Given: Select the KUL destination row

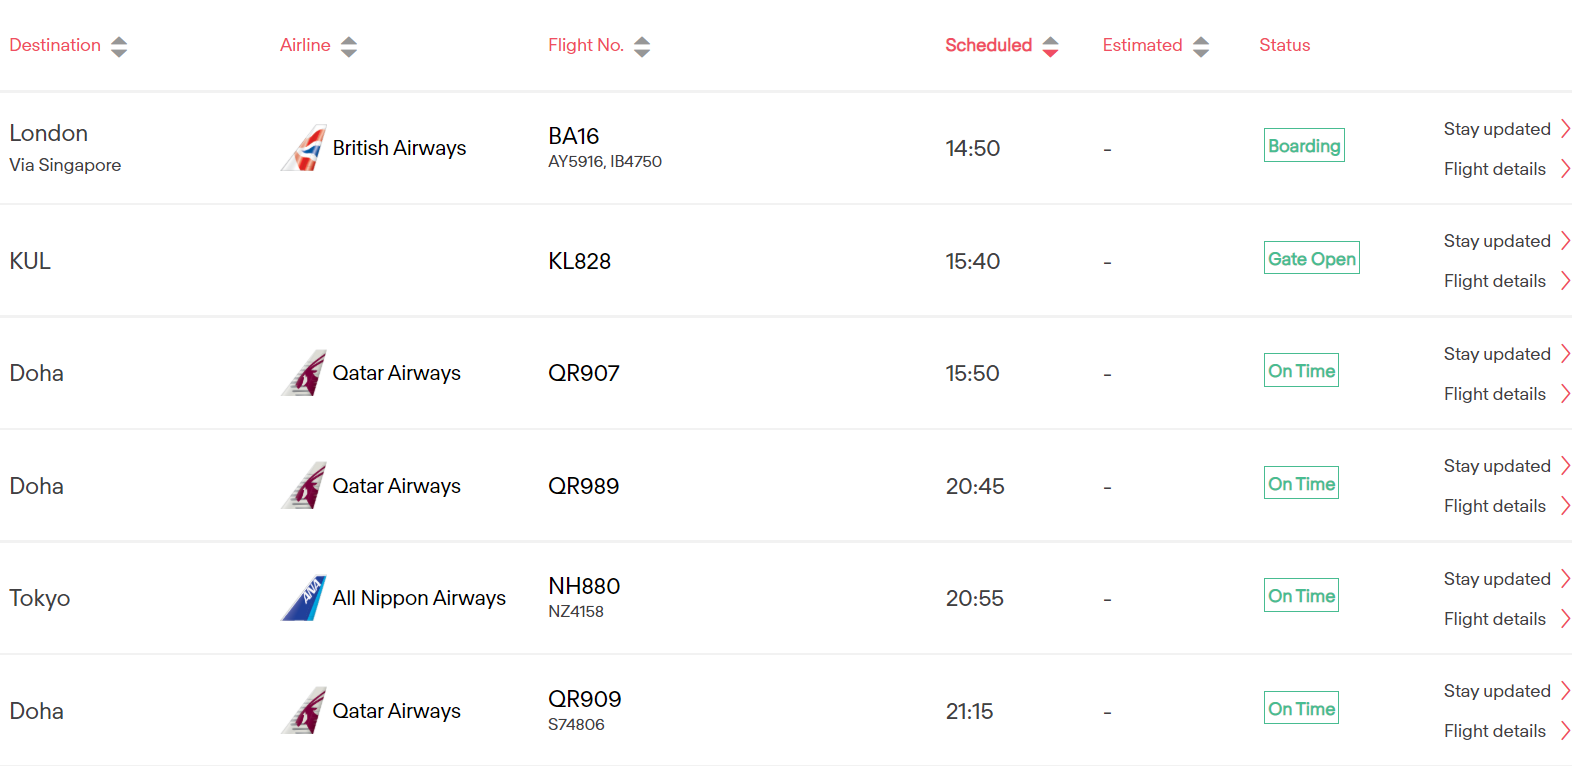Looking at the screenshot, I should click(x=786, y=261).
